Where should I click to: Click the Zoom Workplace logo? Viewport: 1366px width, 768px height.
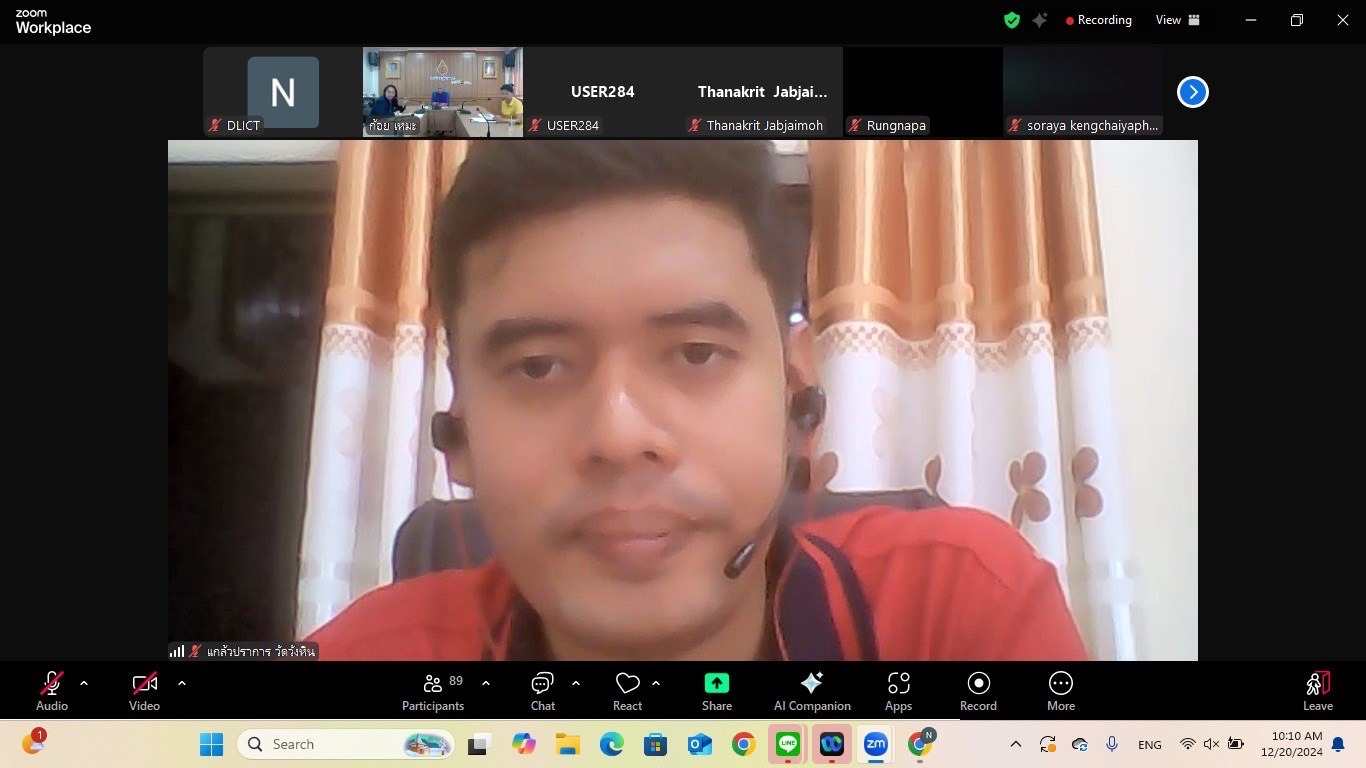(x=53, y=22)
